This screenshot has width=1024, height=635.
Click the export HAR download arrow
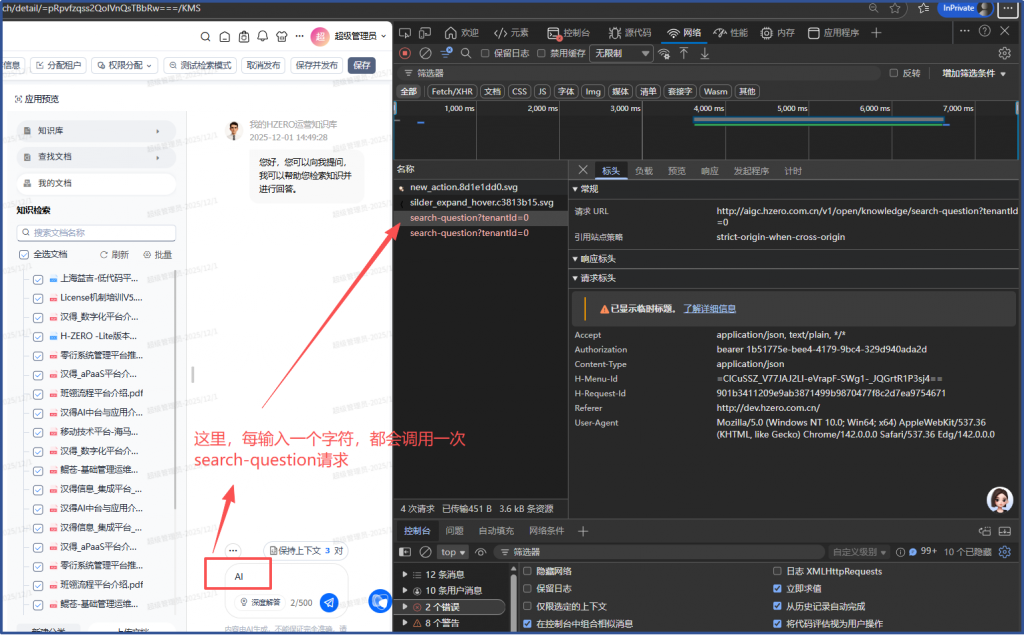tap(705, 53)
